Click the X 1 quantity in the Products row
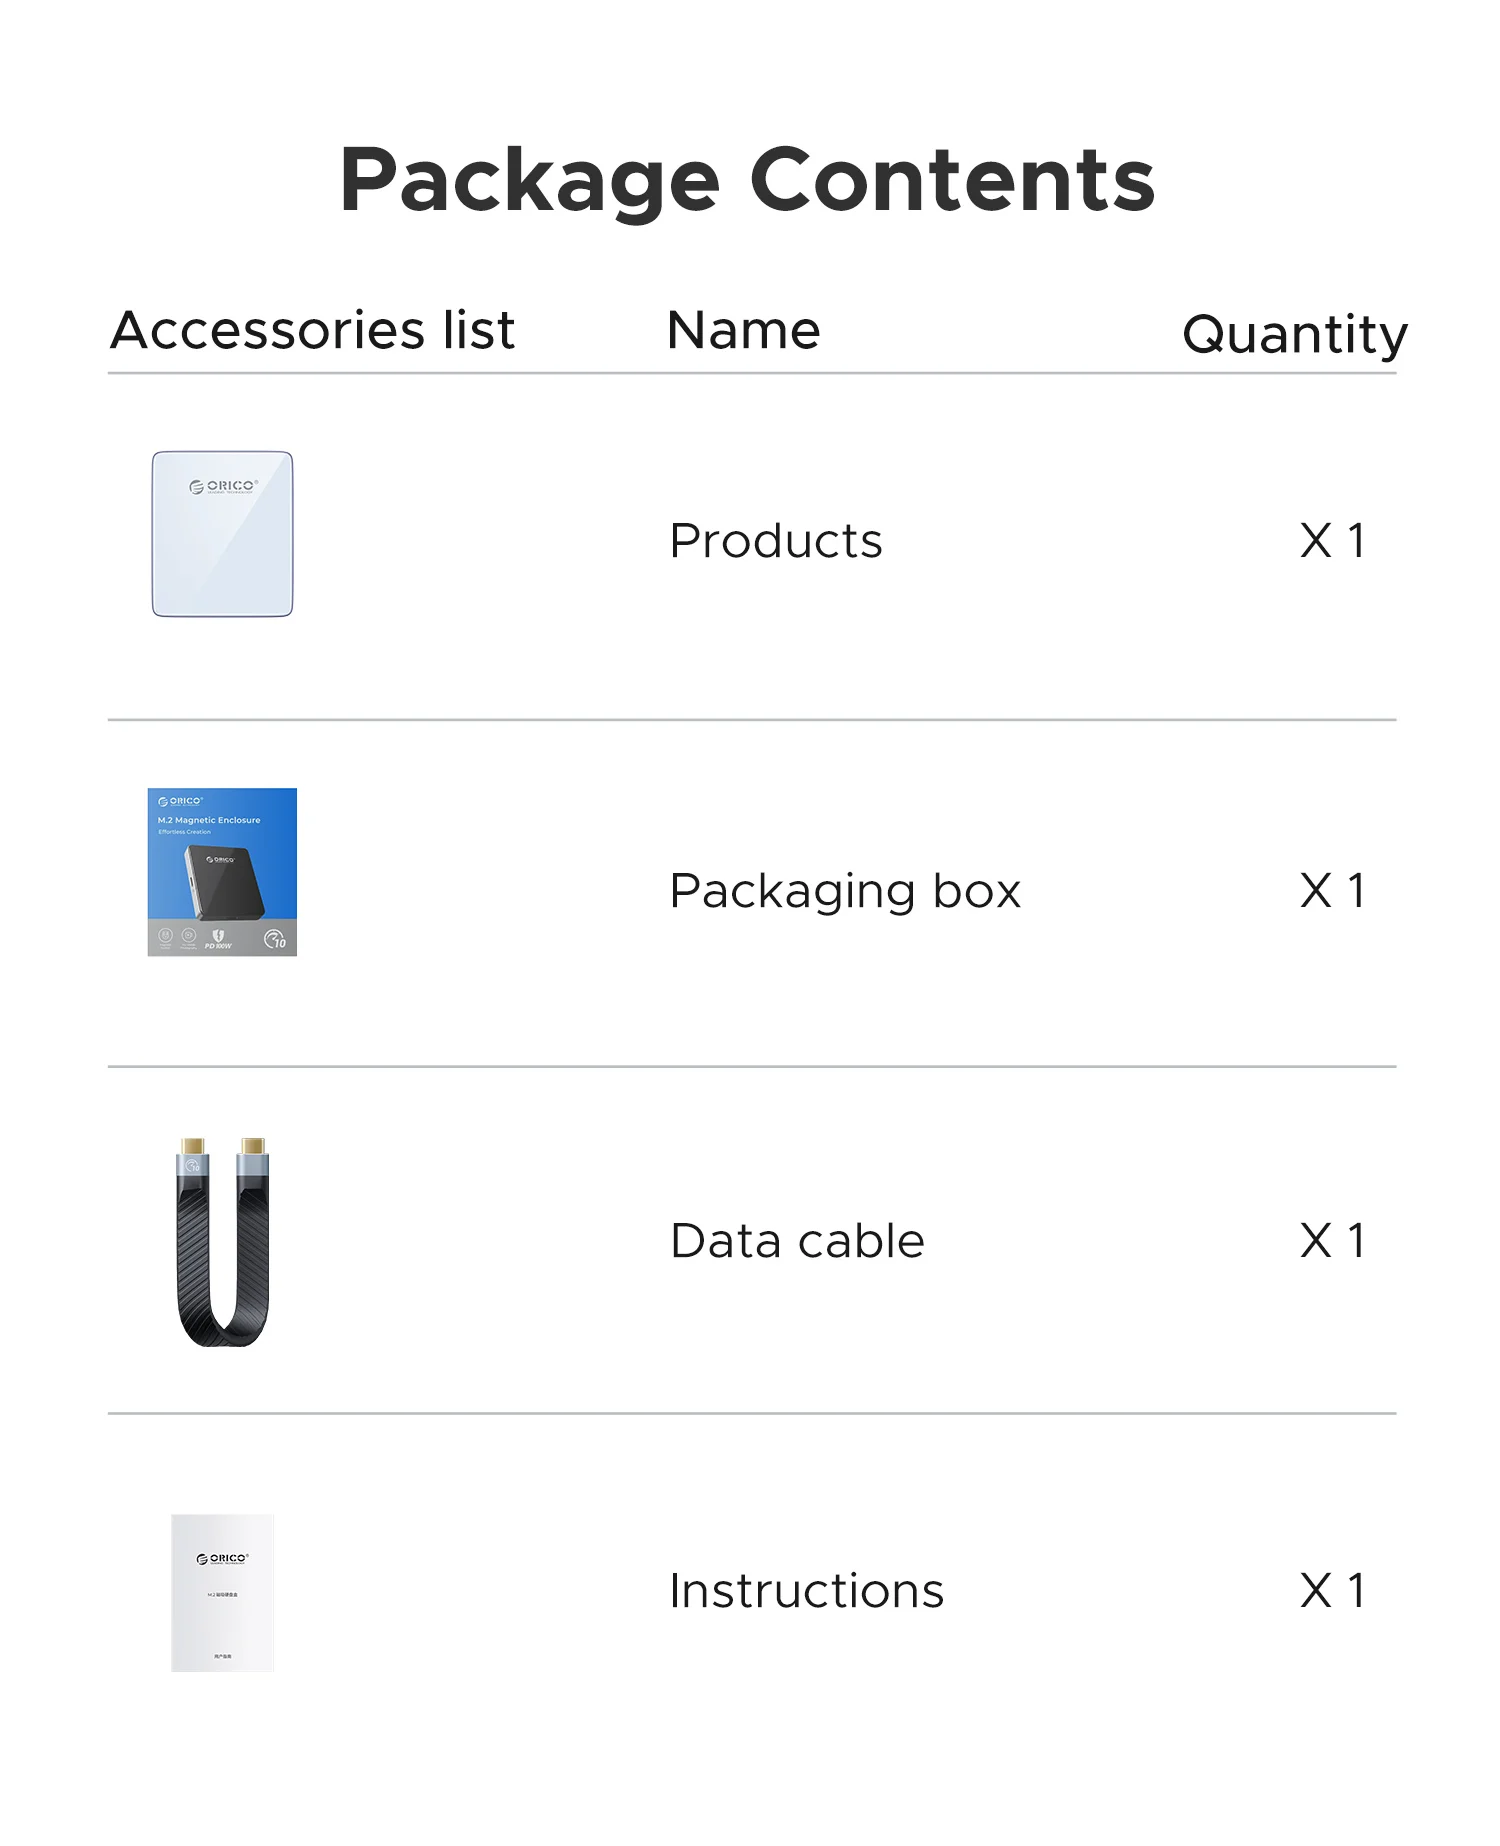This screenshot has width=1500, height=1846. (x=1332, y=541)
